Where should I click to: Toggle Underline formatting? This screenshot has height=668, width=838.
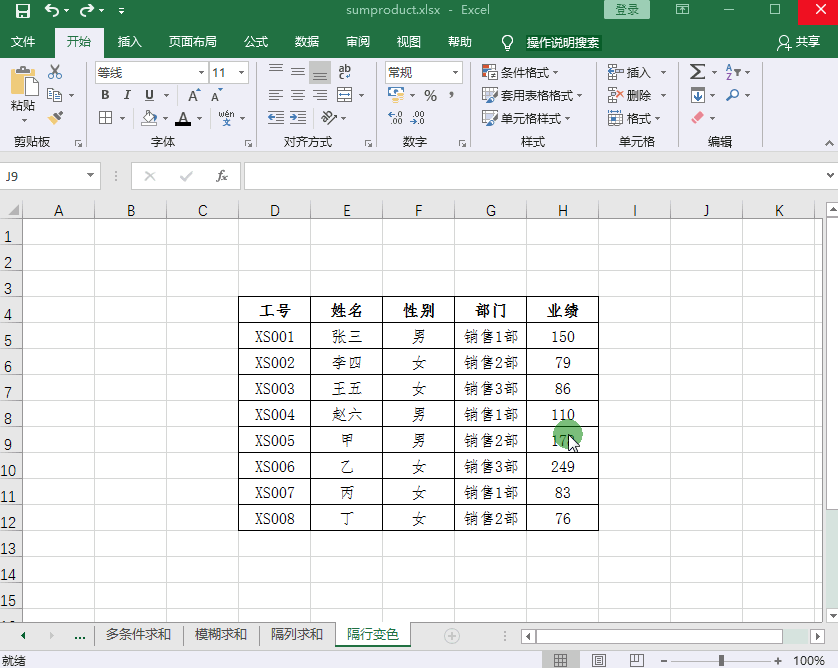click(150, 95)
